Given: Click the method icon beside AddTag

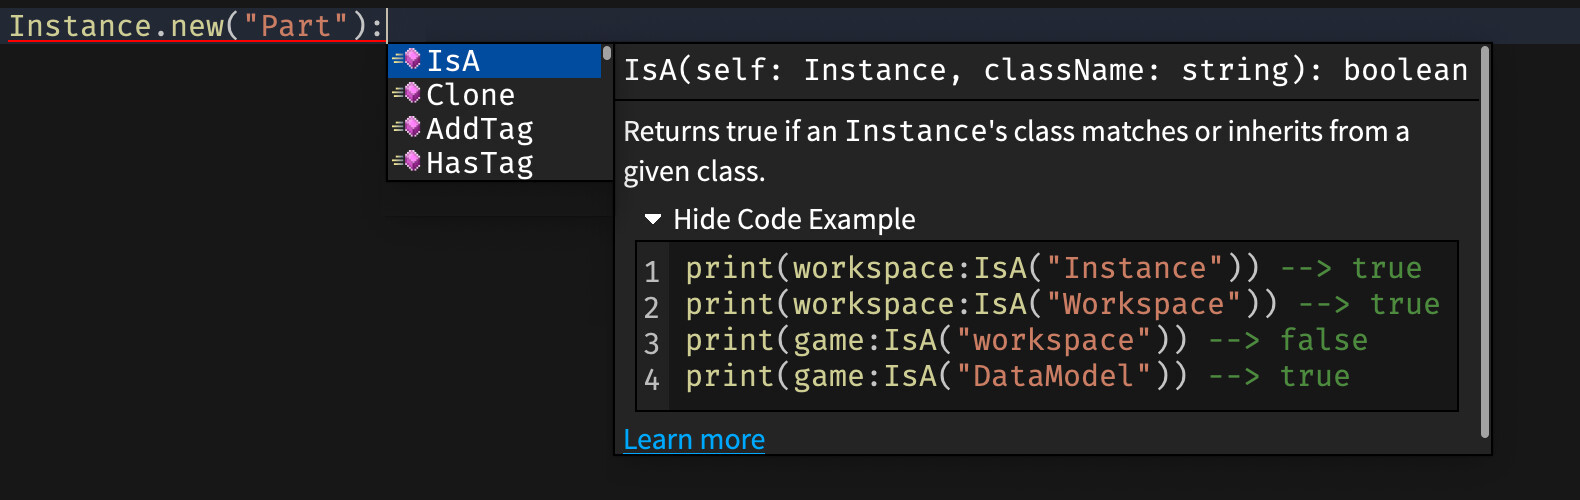Looking at the screenshot, I should pyautogui.click(x=407, y=128).
